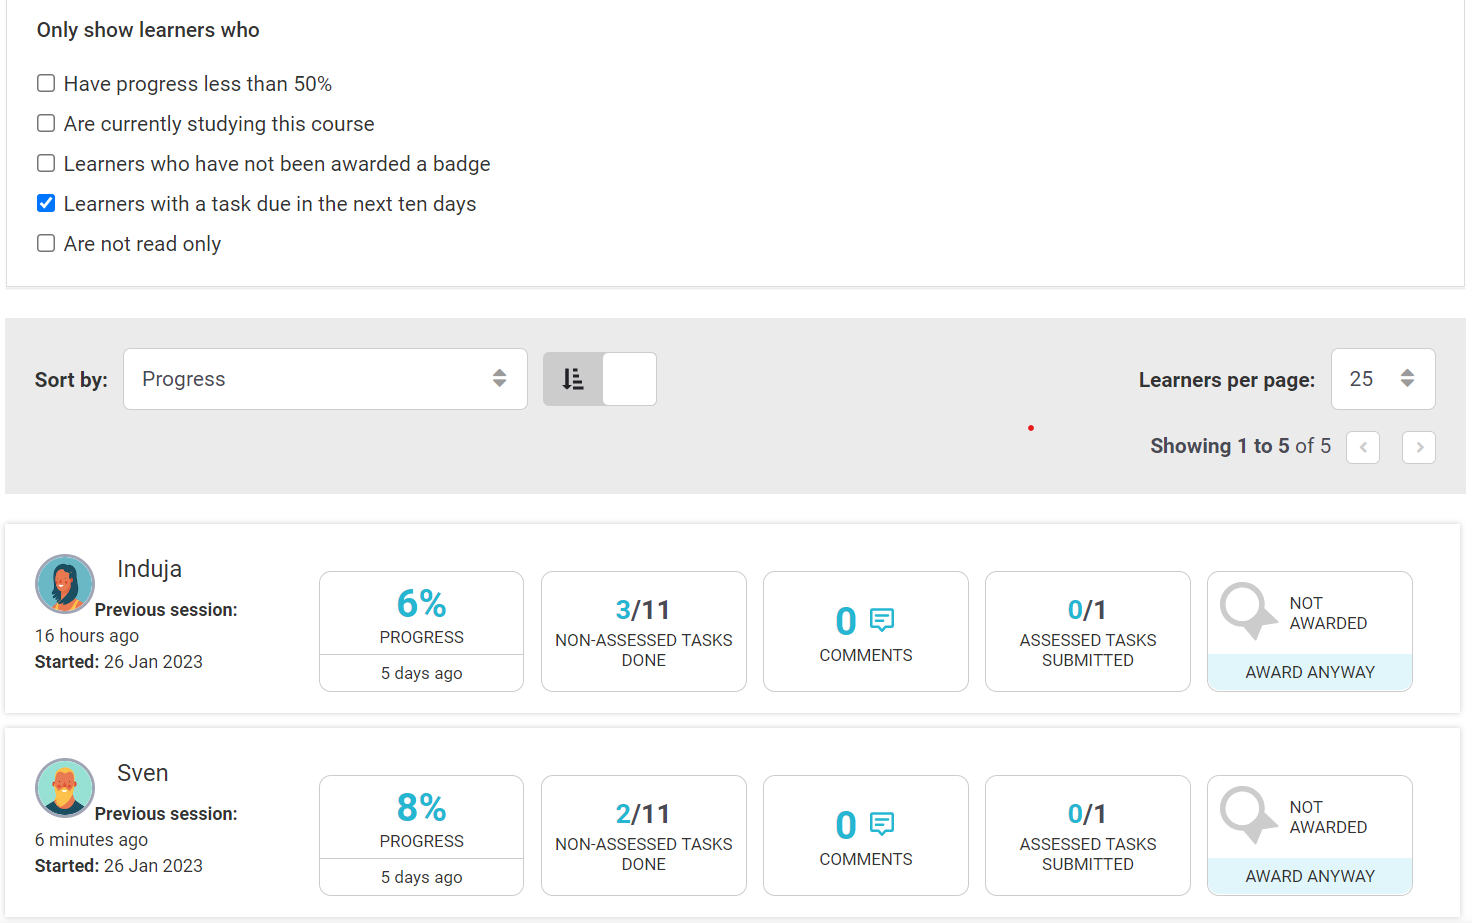Switch the sort direction toggle to the right option

pos(628,379)
